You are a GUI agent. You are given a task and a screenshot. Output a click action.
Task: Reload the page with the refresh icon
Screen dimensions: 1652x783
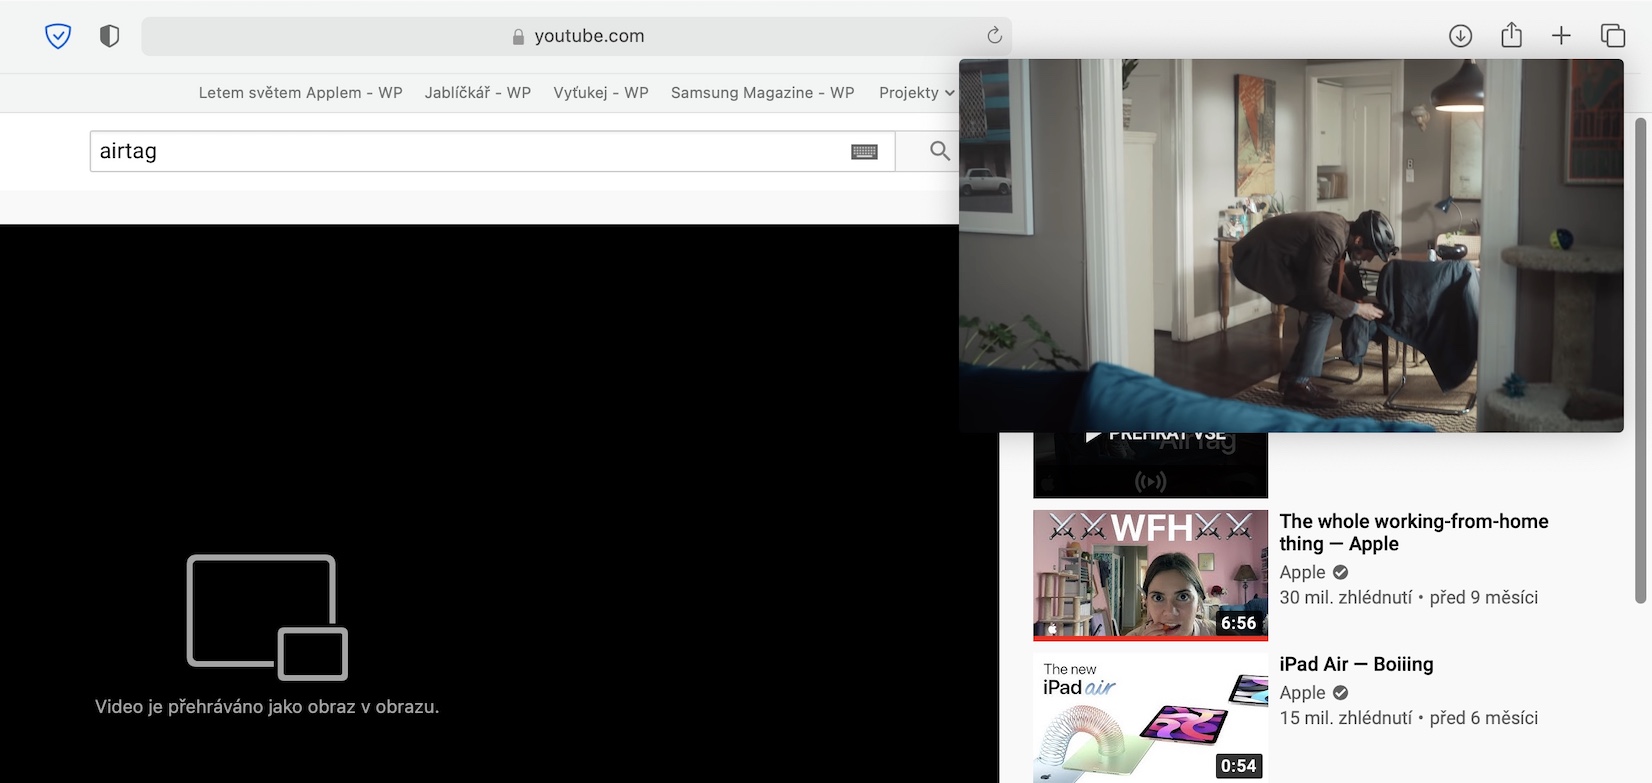(994, 36)
